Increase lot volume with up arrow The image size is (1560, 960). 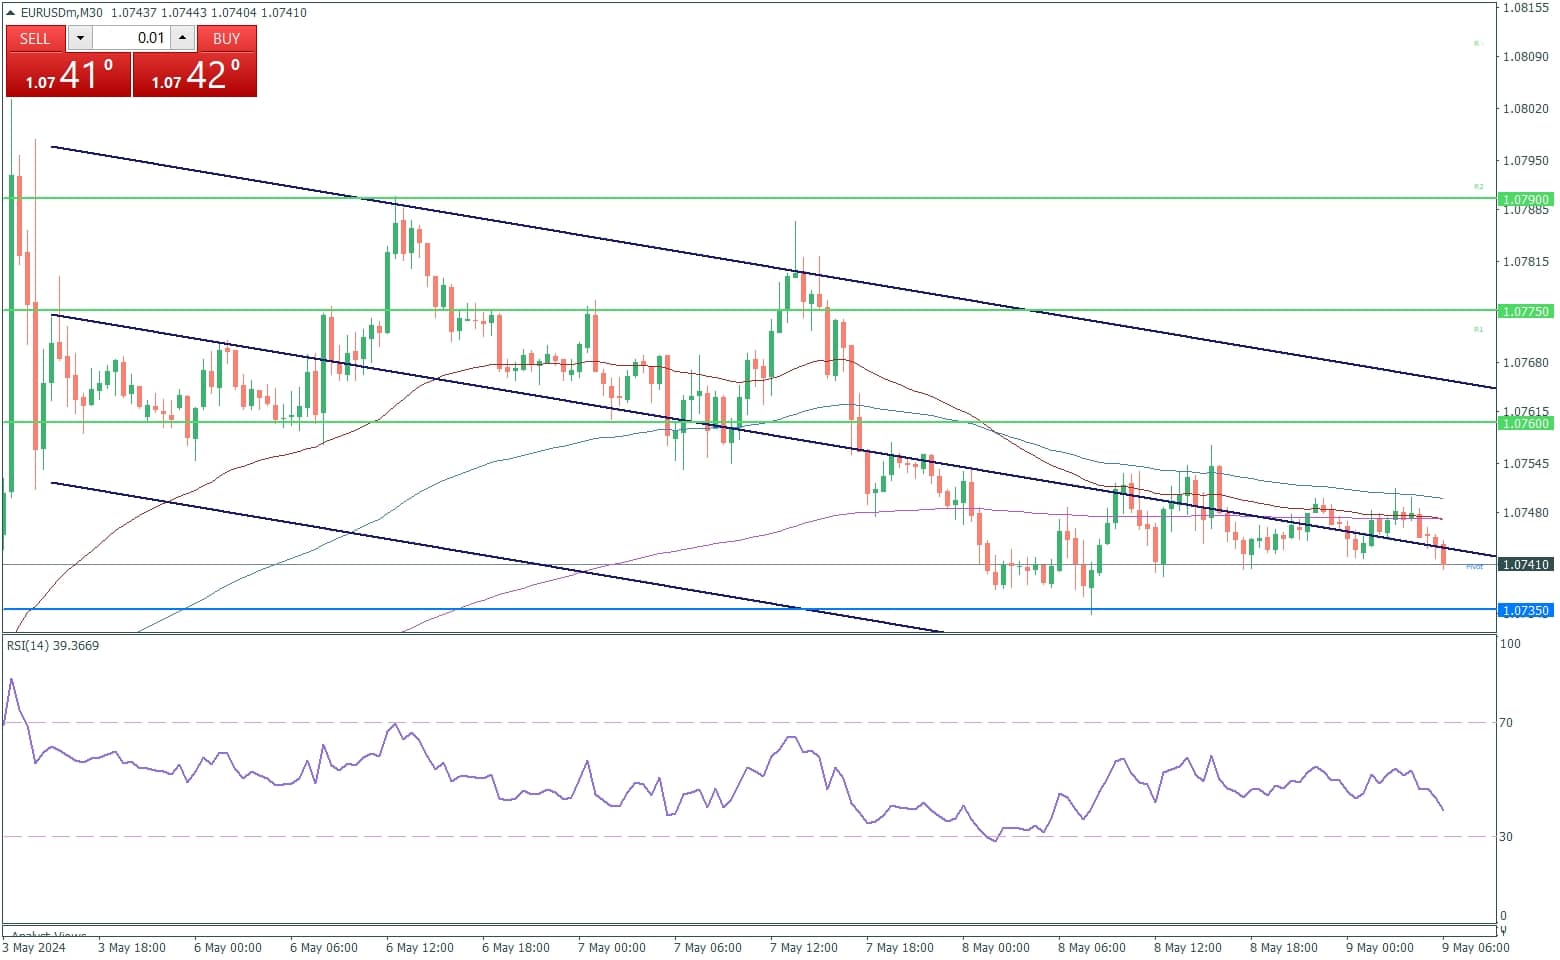182,38
